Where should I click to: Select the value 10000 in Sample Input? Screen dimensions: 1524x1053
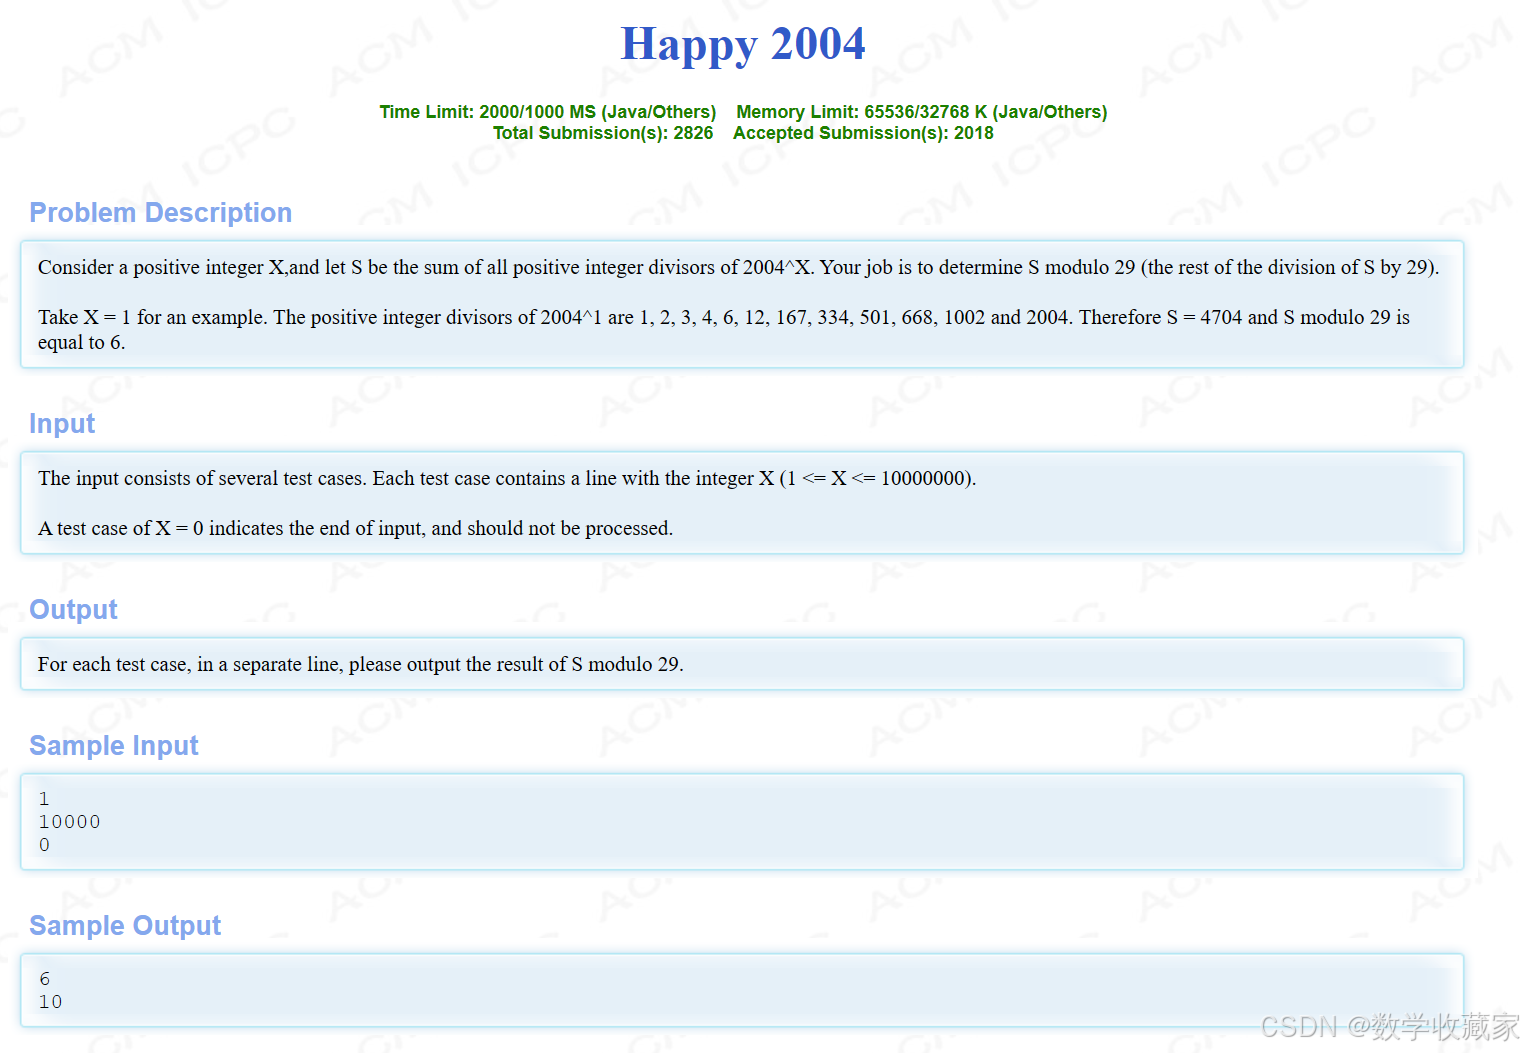tap(69, 821)
